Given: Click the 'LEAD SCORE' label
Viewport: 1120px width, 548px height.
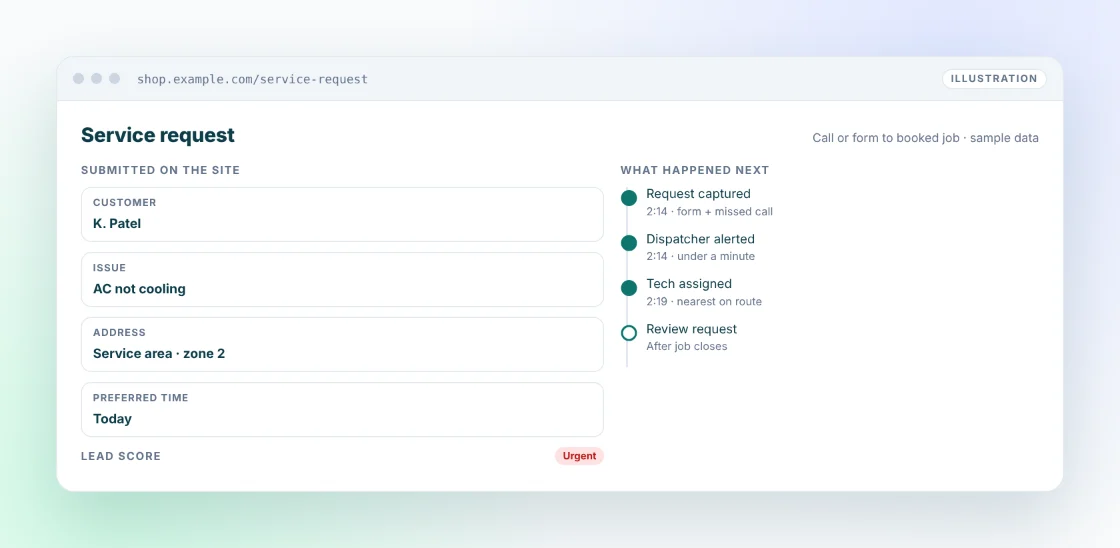Looking at the screenshot, I should [x=121, y=456].
